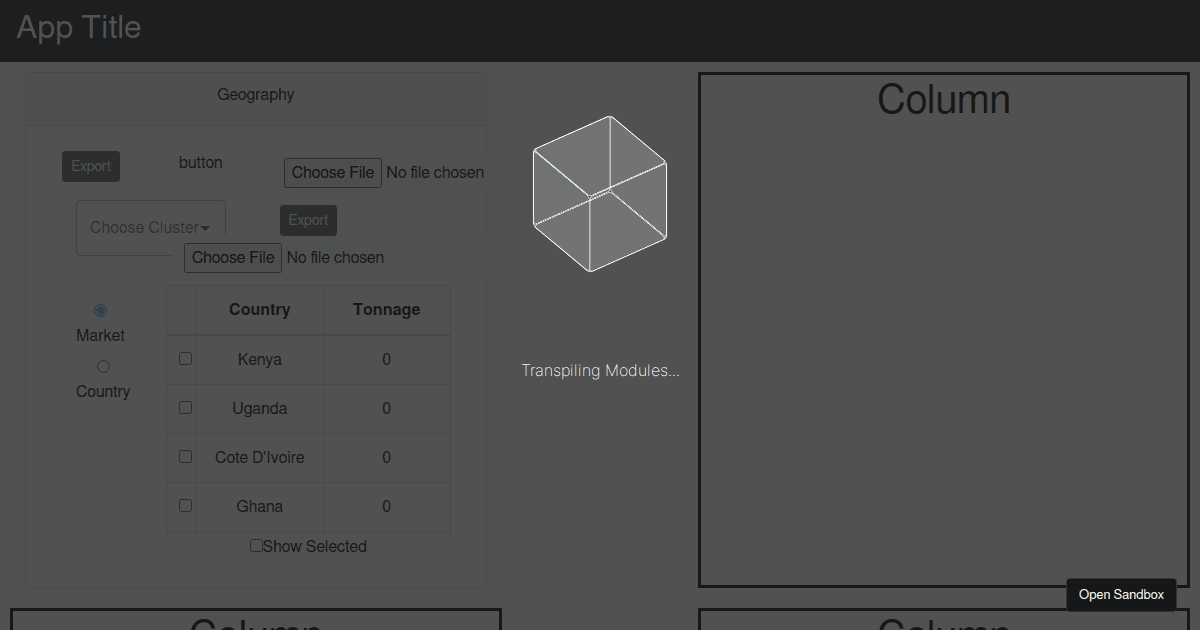Open the sandbox via Open Sandbox button
Screen dimensions: 1200x630
tap(1121, 594)
